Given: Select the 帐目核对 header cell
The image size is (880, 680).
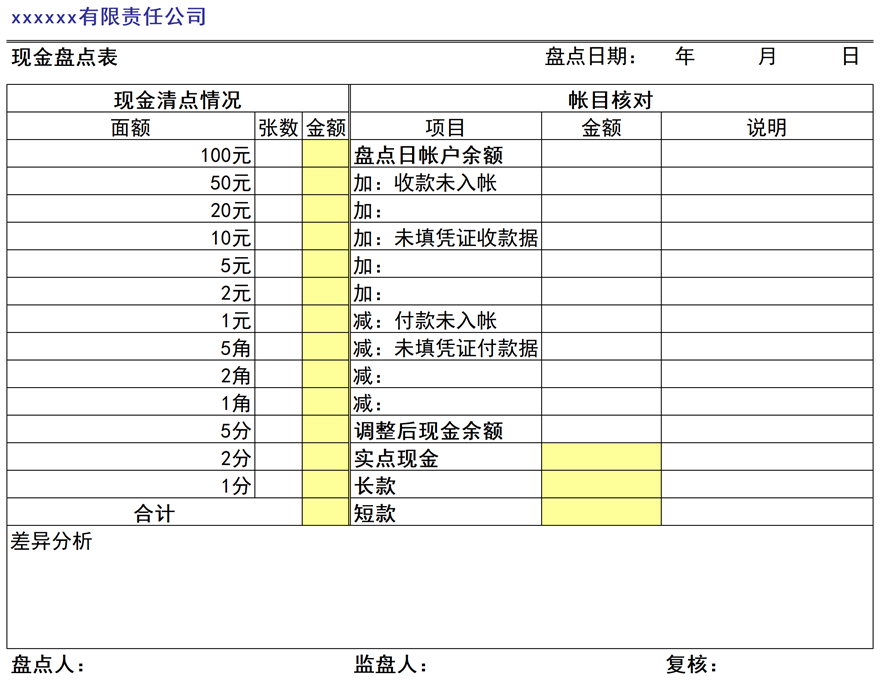Looking at the screenshot, I should [611, 99].
